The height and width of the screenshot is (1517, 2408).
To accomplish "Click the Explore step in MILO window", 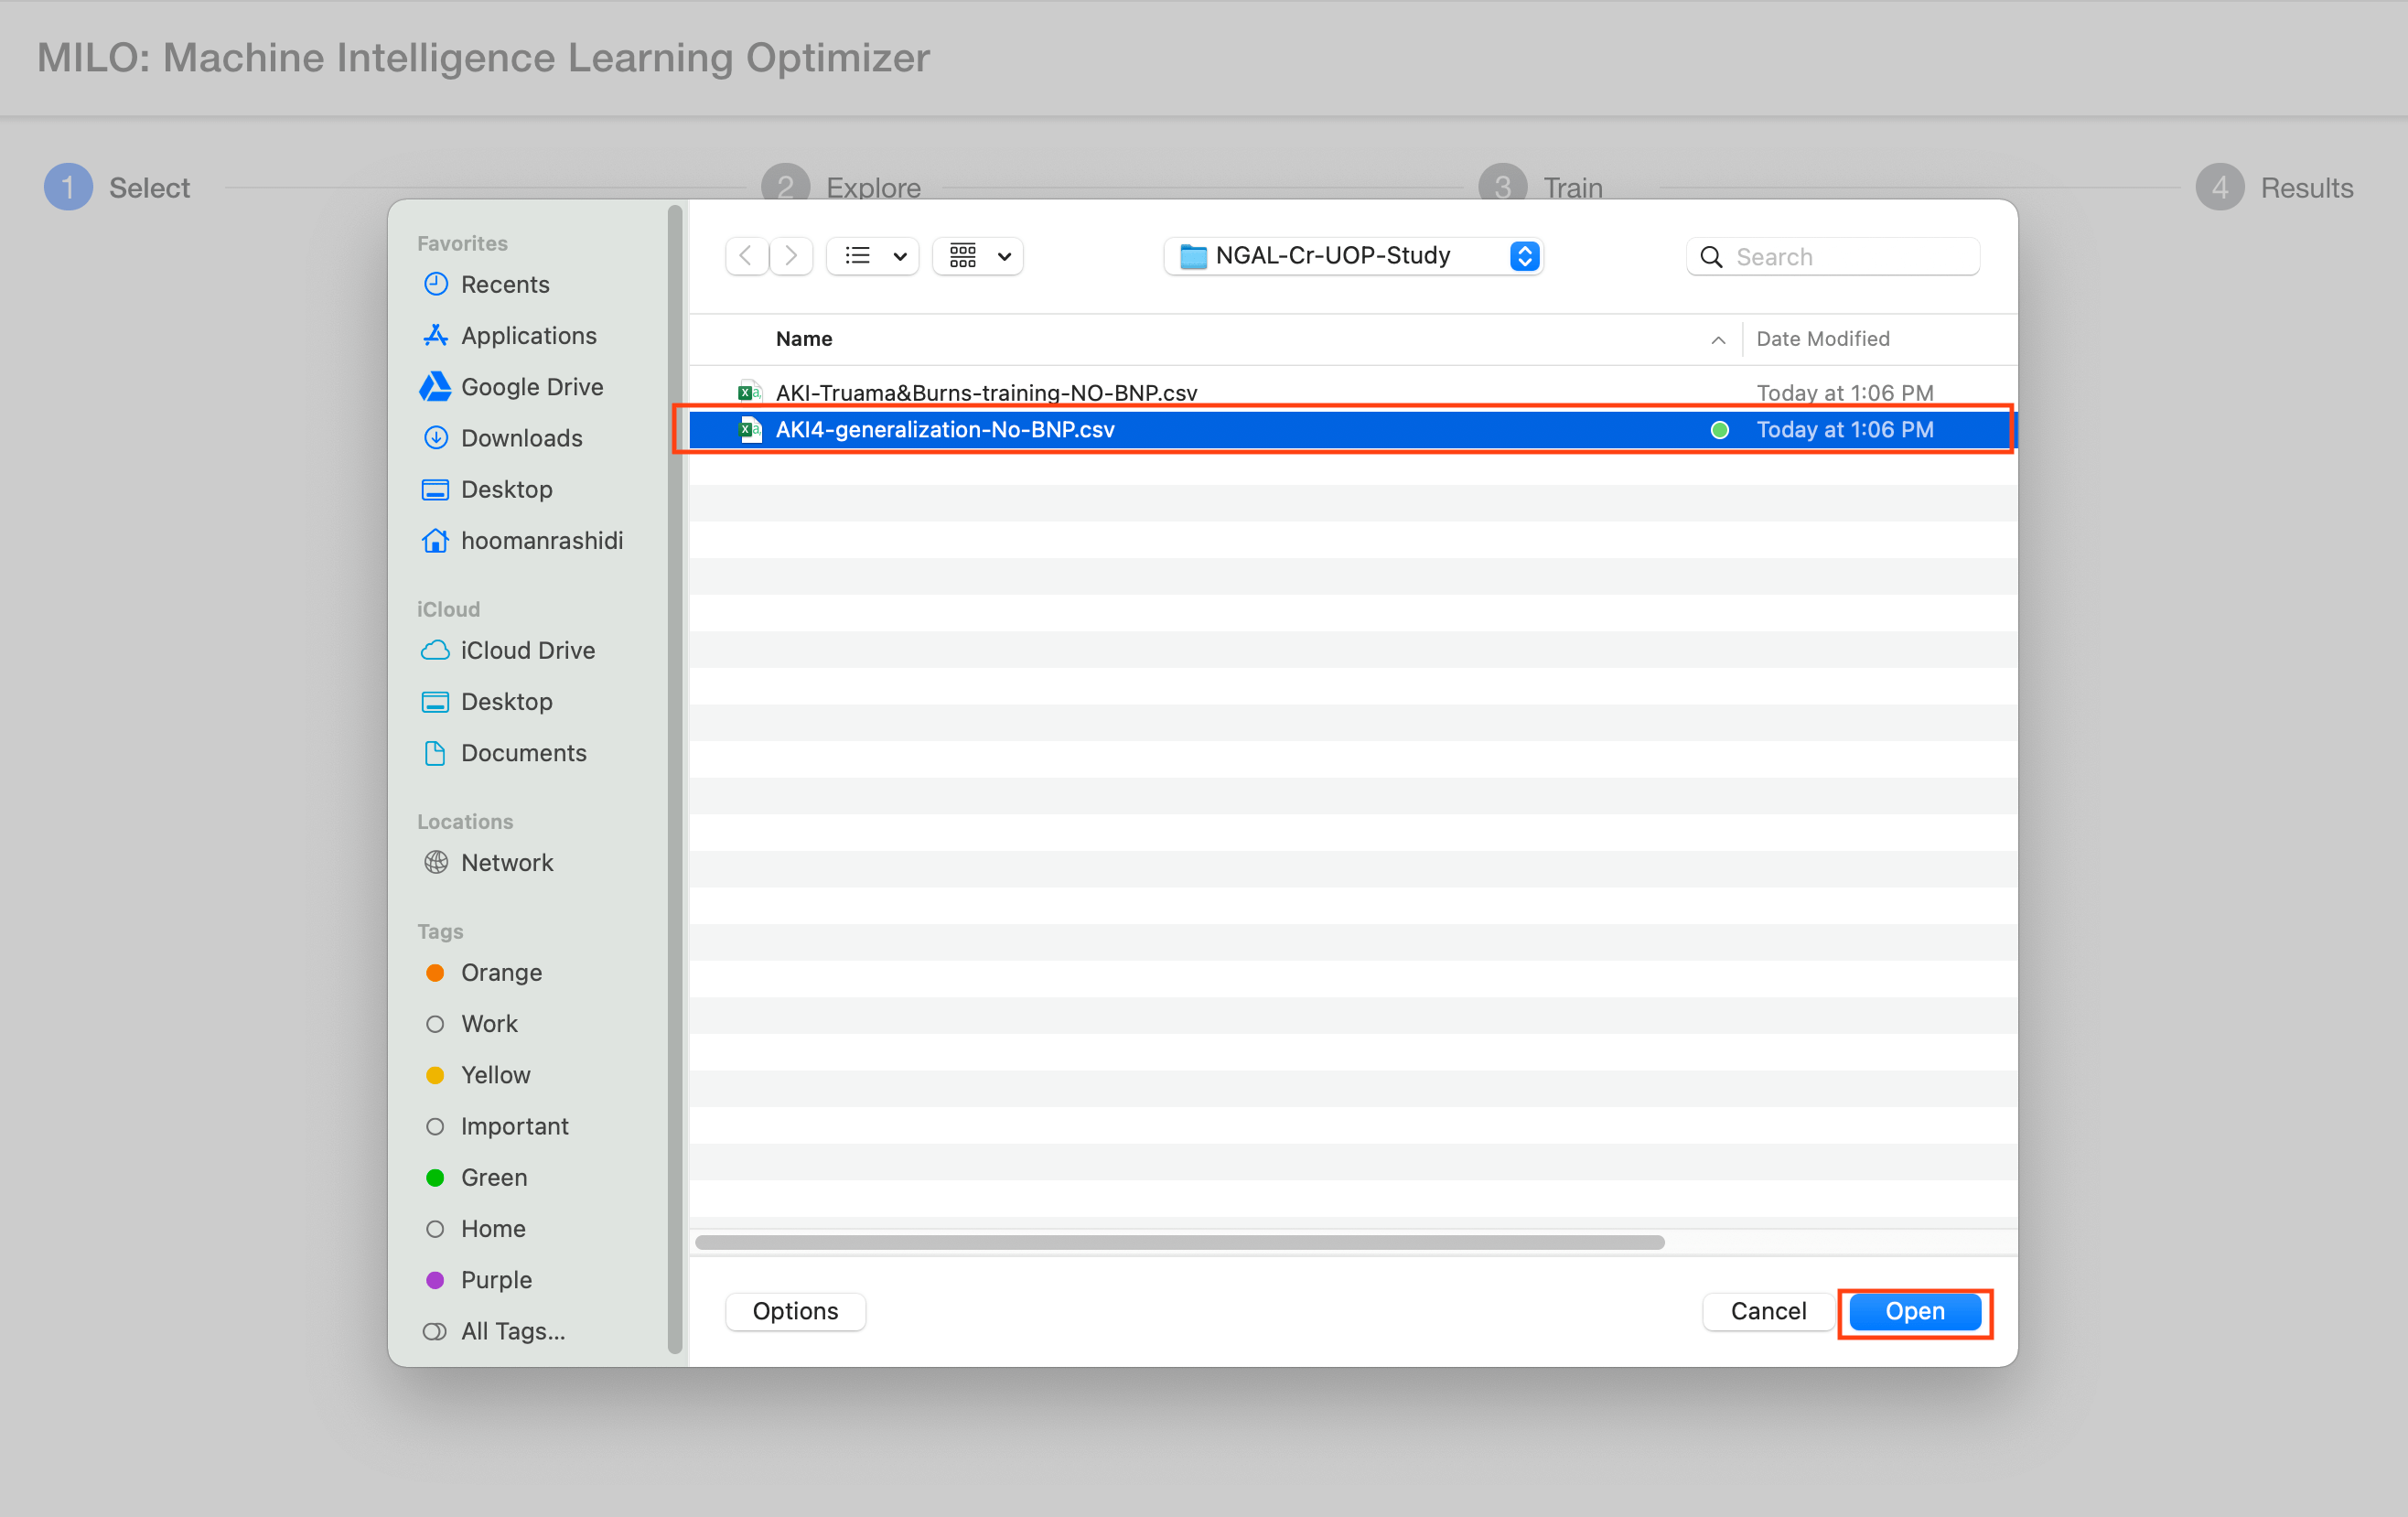I will point(841,187).
